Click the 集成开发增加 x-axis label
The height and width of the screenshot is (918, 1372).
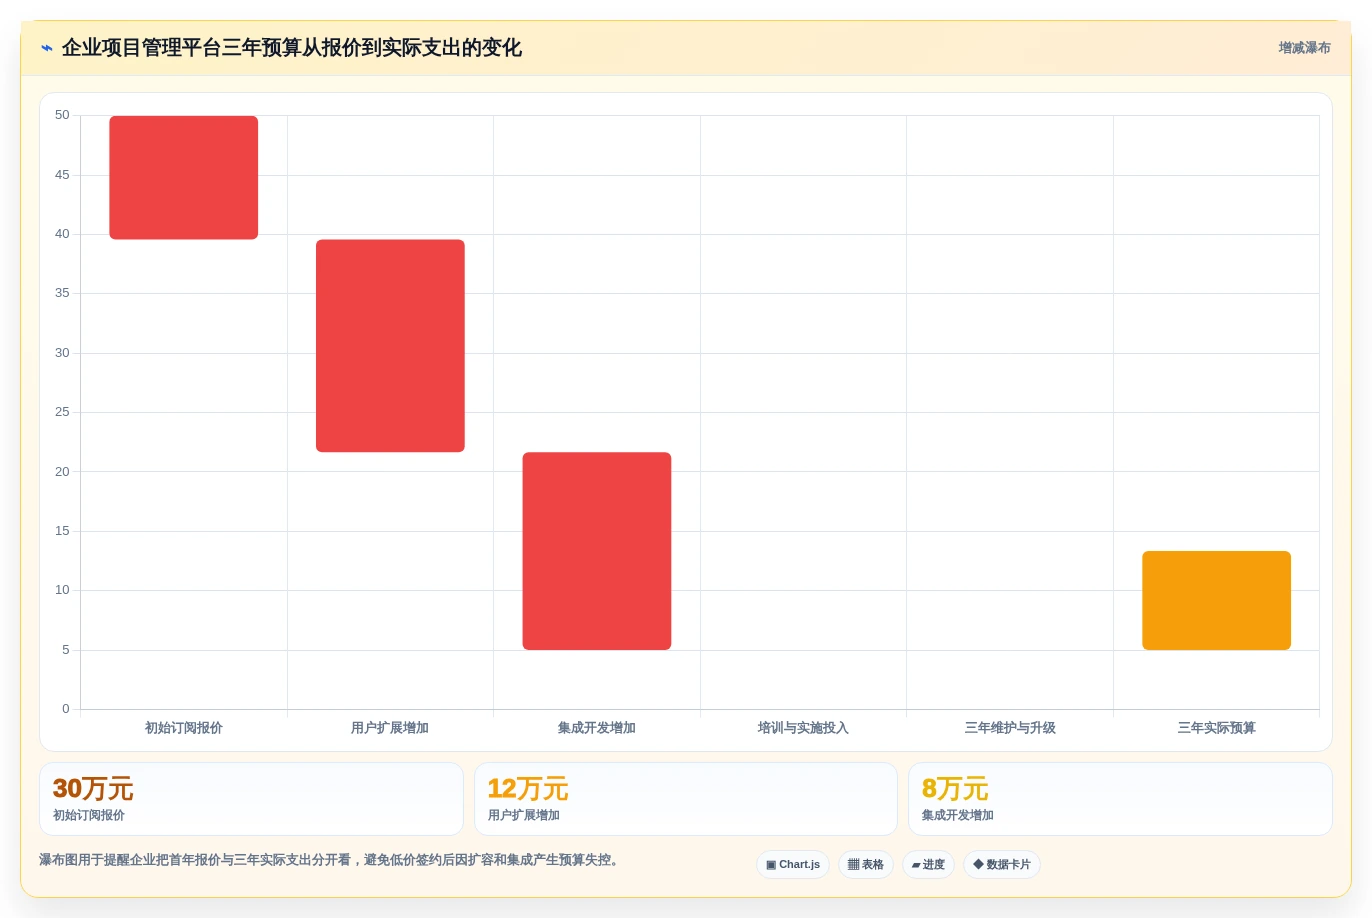[597, 728]
